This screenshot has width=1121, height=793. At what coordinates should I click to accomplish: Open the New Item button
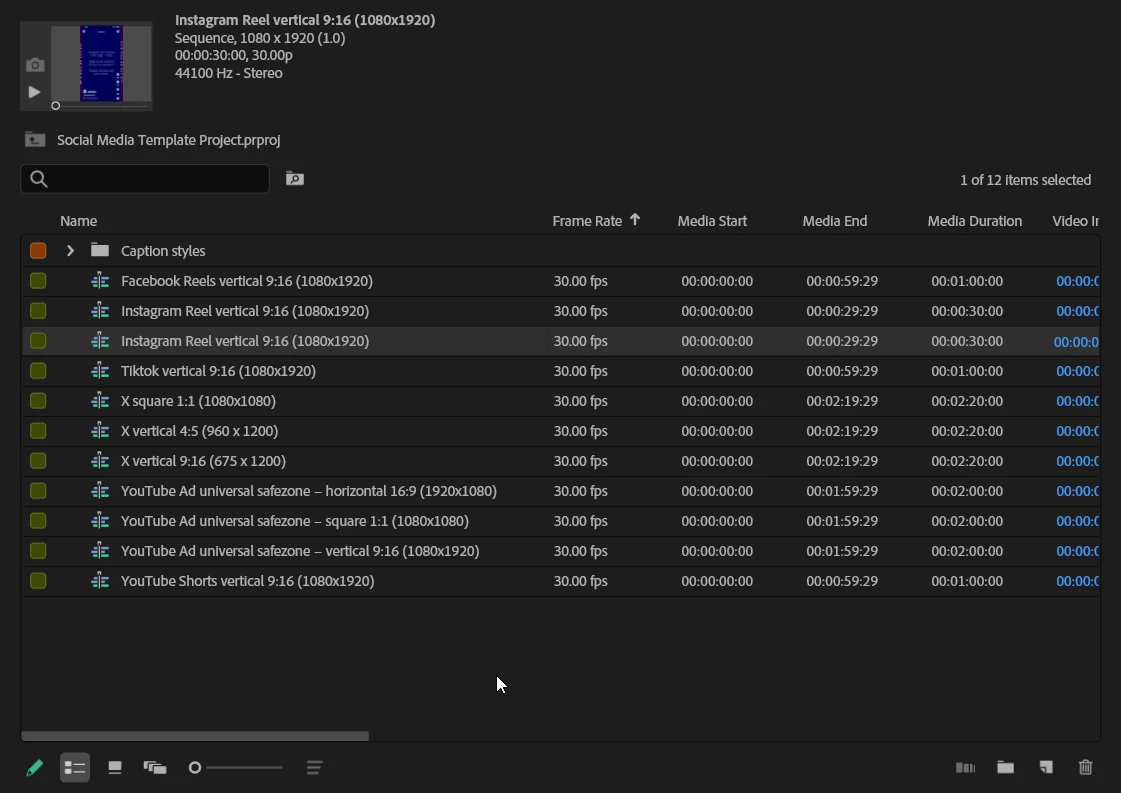click(1046, 767)
